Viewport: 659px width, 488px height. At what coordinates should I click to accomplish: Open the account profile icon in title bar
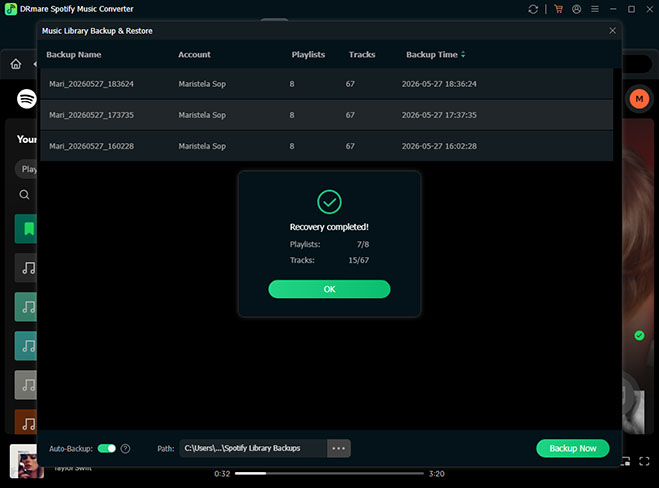(577, 9)
